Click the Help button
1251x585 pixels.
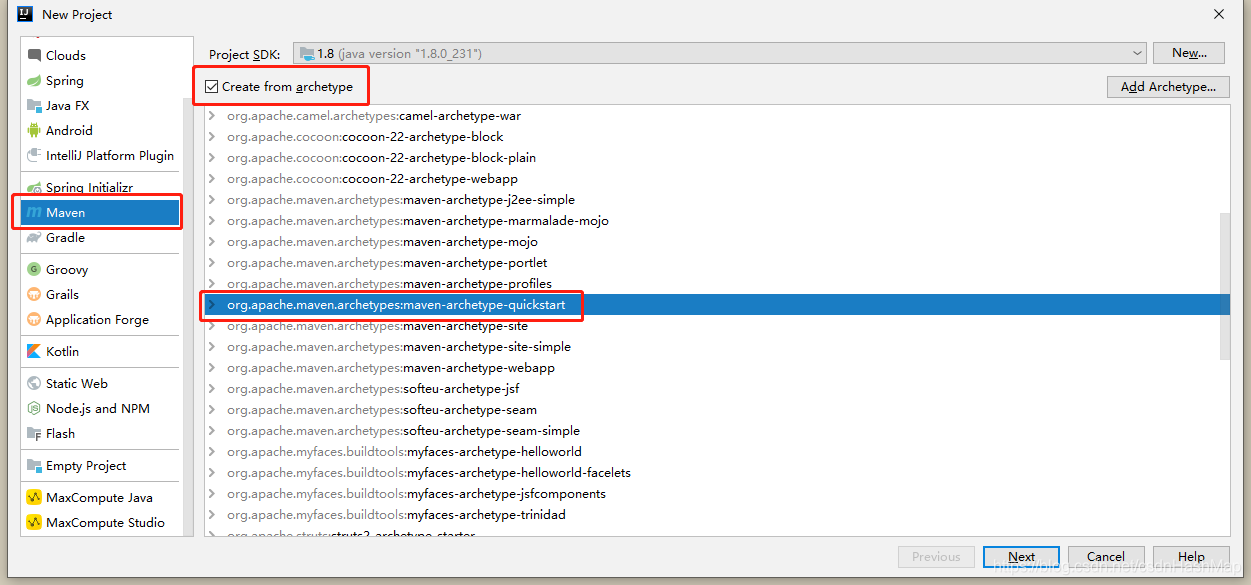pyautogui.click(x=1191, y=557)
